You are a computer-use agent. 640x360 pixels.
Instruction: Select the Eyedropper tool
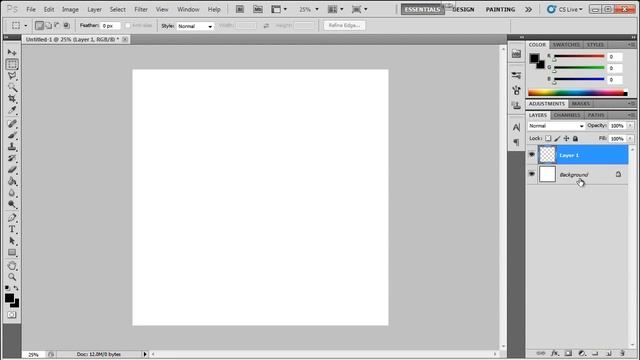click(x=12, y=110)
